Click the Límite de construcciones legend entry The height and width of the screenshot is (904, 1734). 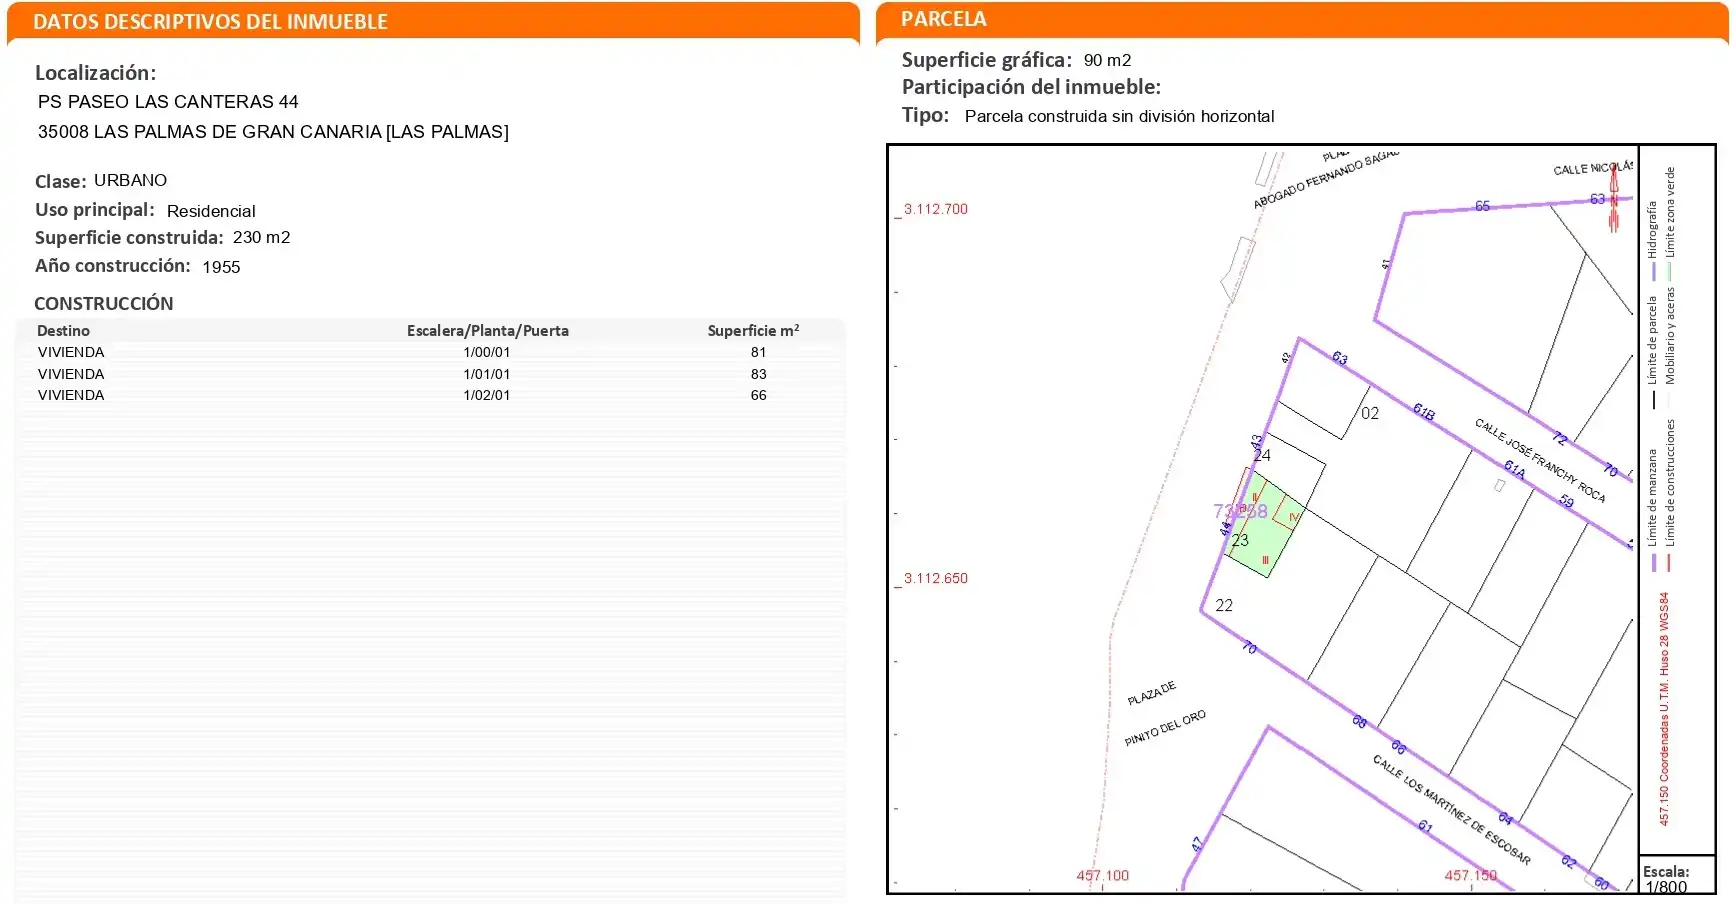pyautogui.click(x=1669, y=495)
